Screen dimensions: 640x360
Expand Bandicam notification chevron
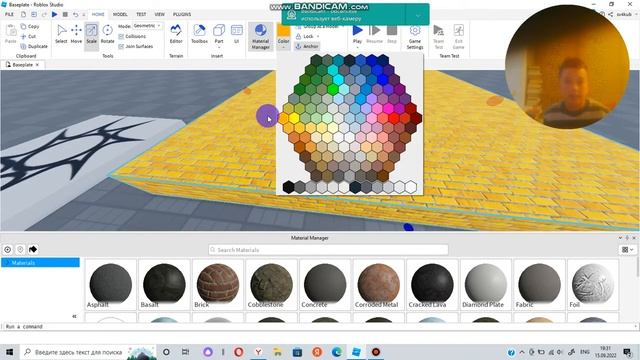[x=418, y=16]
